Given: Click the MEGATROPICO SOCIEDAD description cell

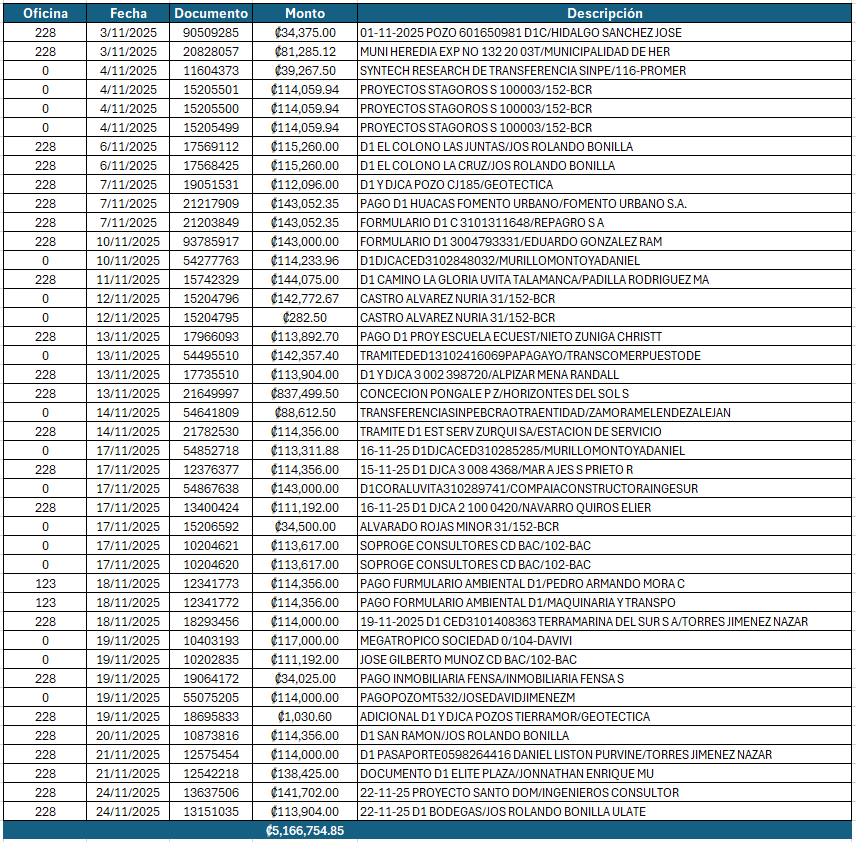Looking at the screenshot, I should [x=604, y=640].
